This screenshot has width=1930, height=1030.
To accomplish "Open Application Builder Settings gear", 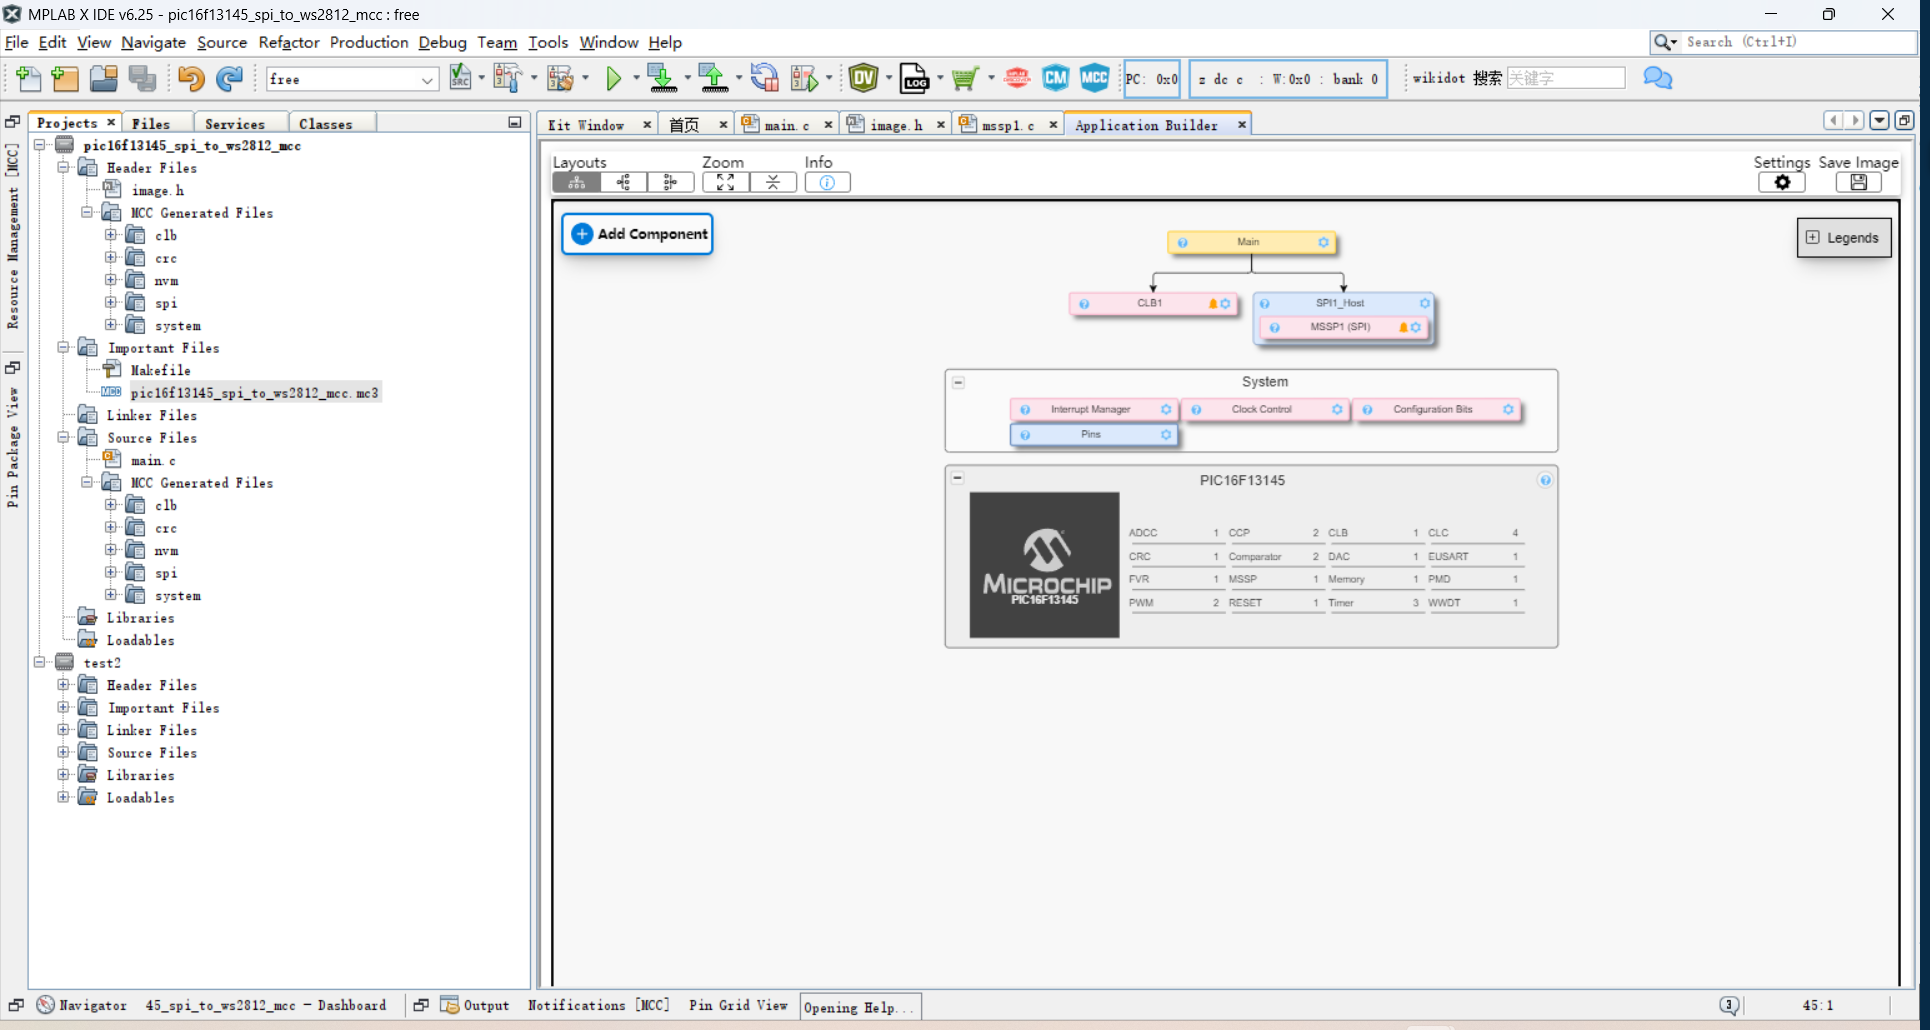I will [x=1782, y=182].
